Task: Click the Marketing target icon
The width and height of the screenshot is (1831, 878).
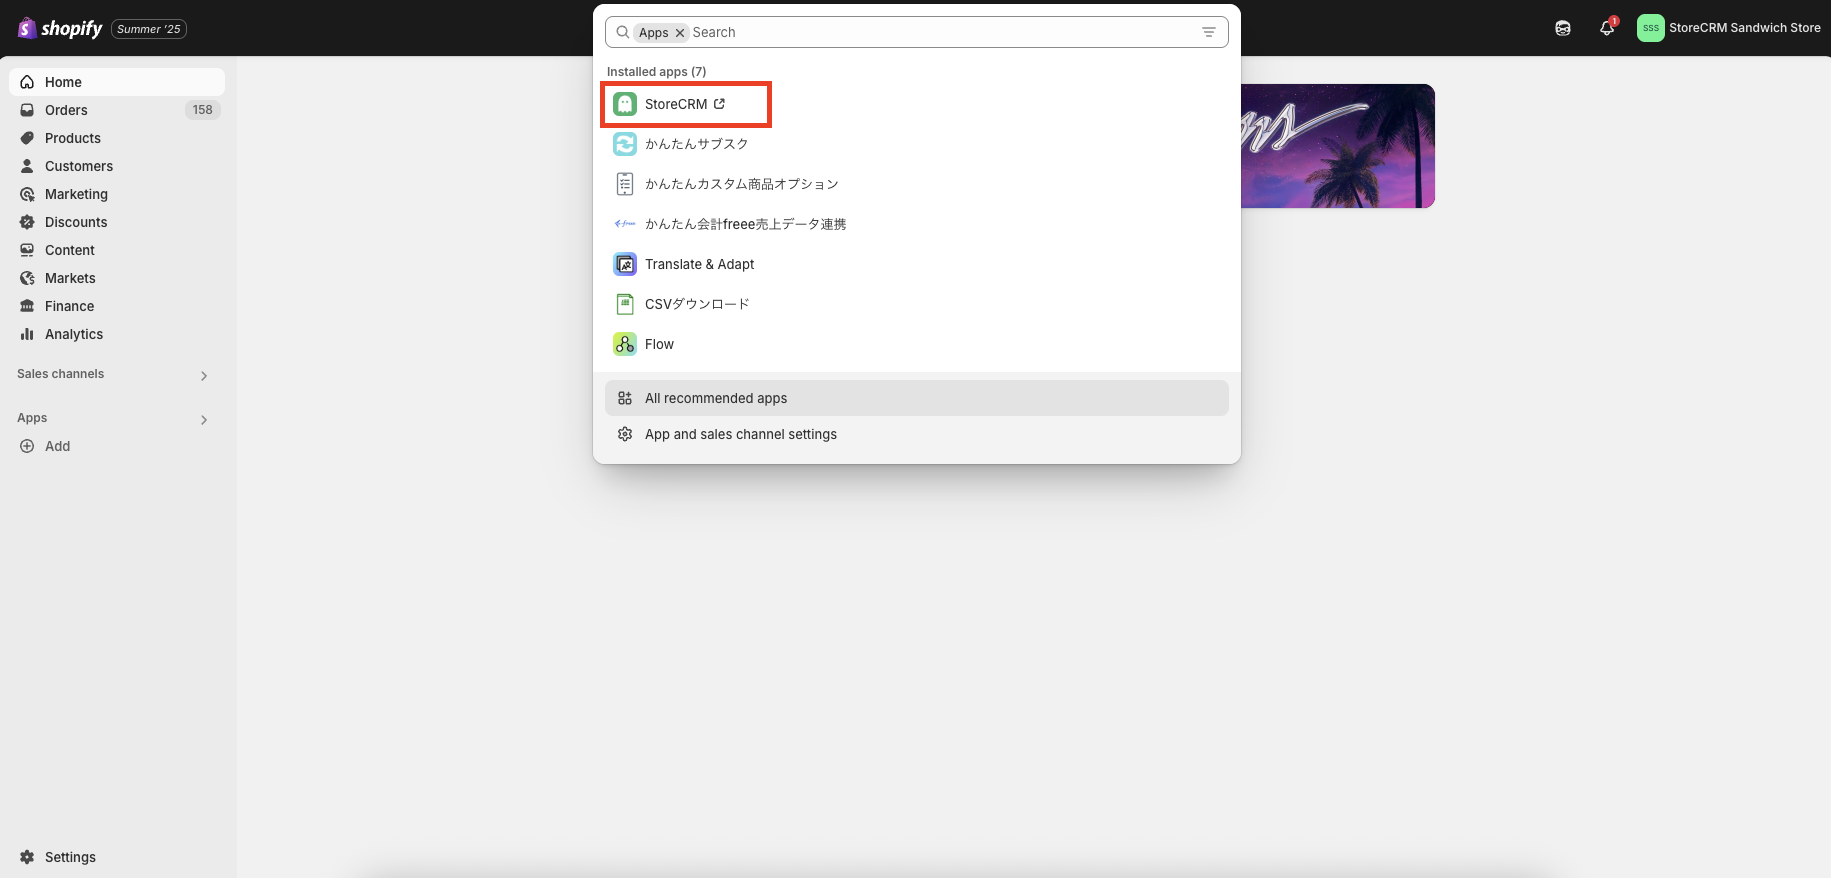Action: point(27,194)
